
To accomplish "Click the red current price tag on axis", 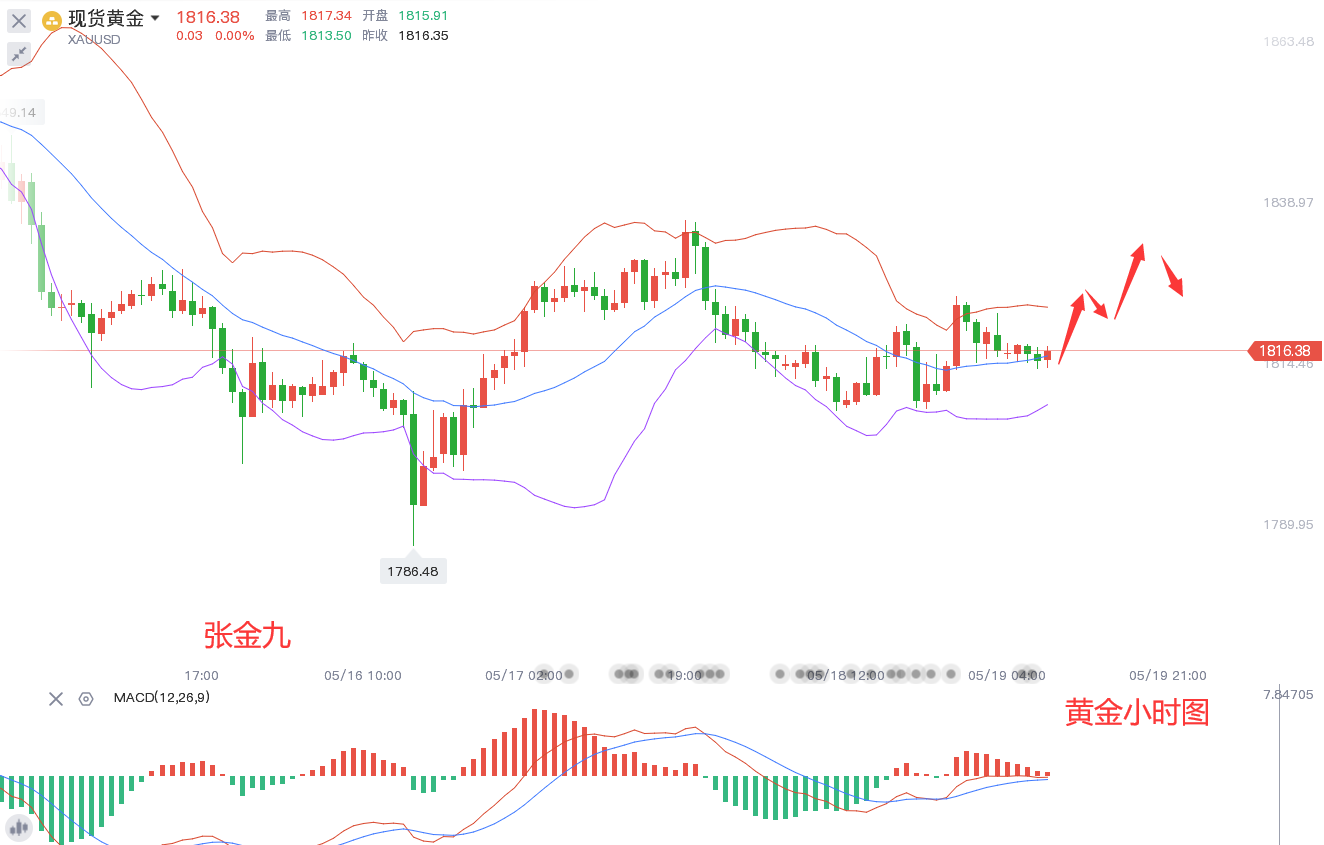I will point(1285,351).
